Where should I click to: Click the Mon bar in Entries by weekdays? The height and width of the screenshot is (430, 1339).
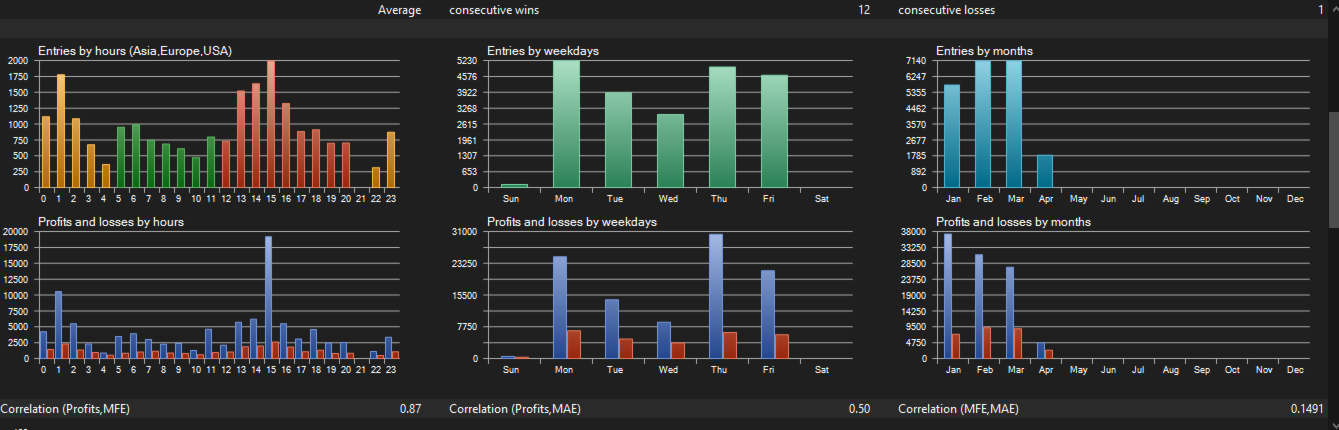pyautogui.click(x=567, y=124)
